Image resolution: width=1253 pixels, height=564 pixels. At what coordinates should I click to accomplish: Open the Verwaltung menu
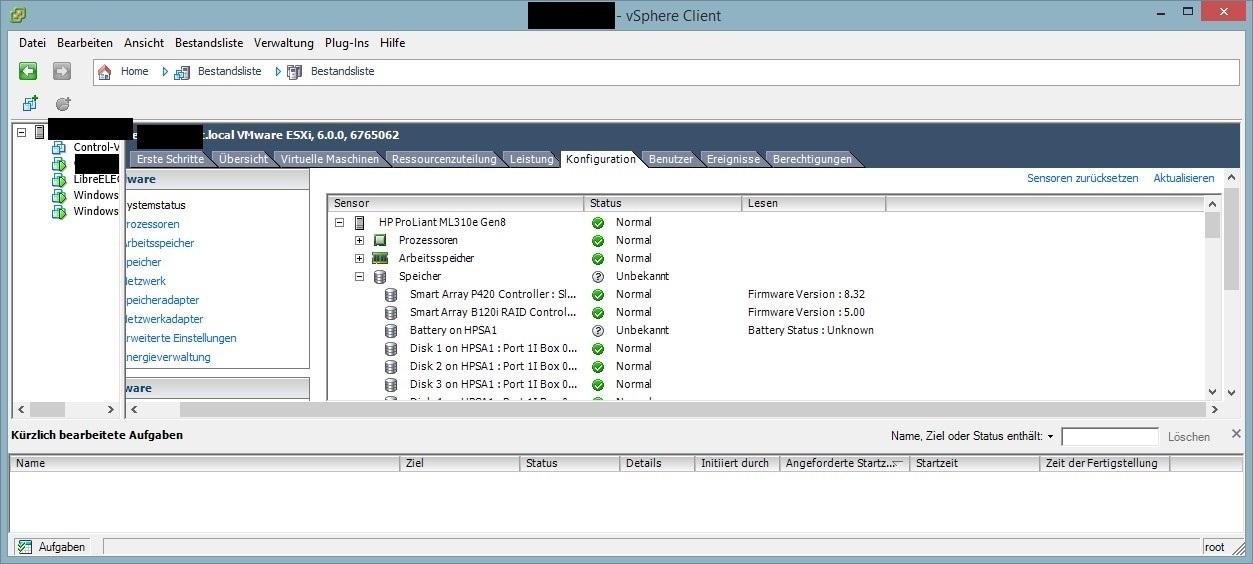[x=283, y=43]
